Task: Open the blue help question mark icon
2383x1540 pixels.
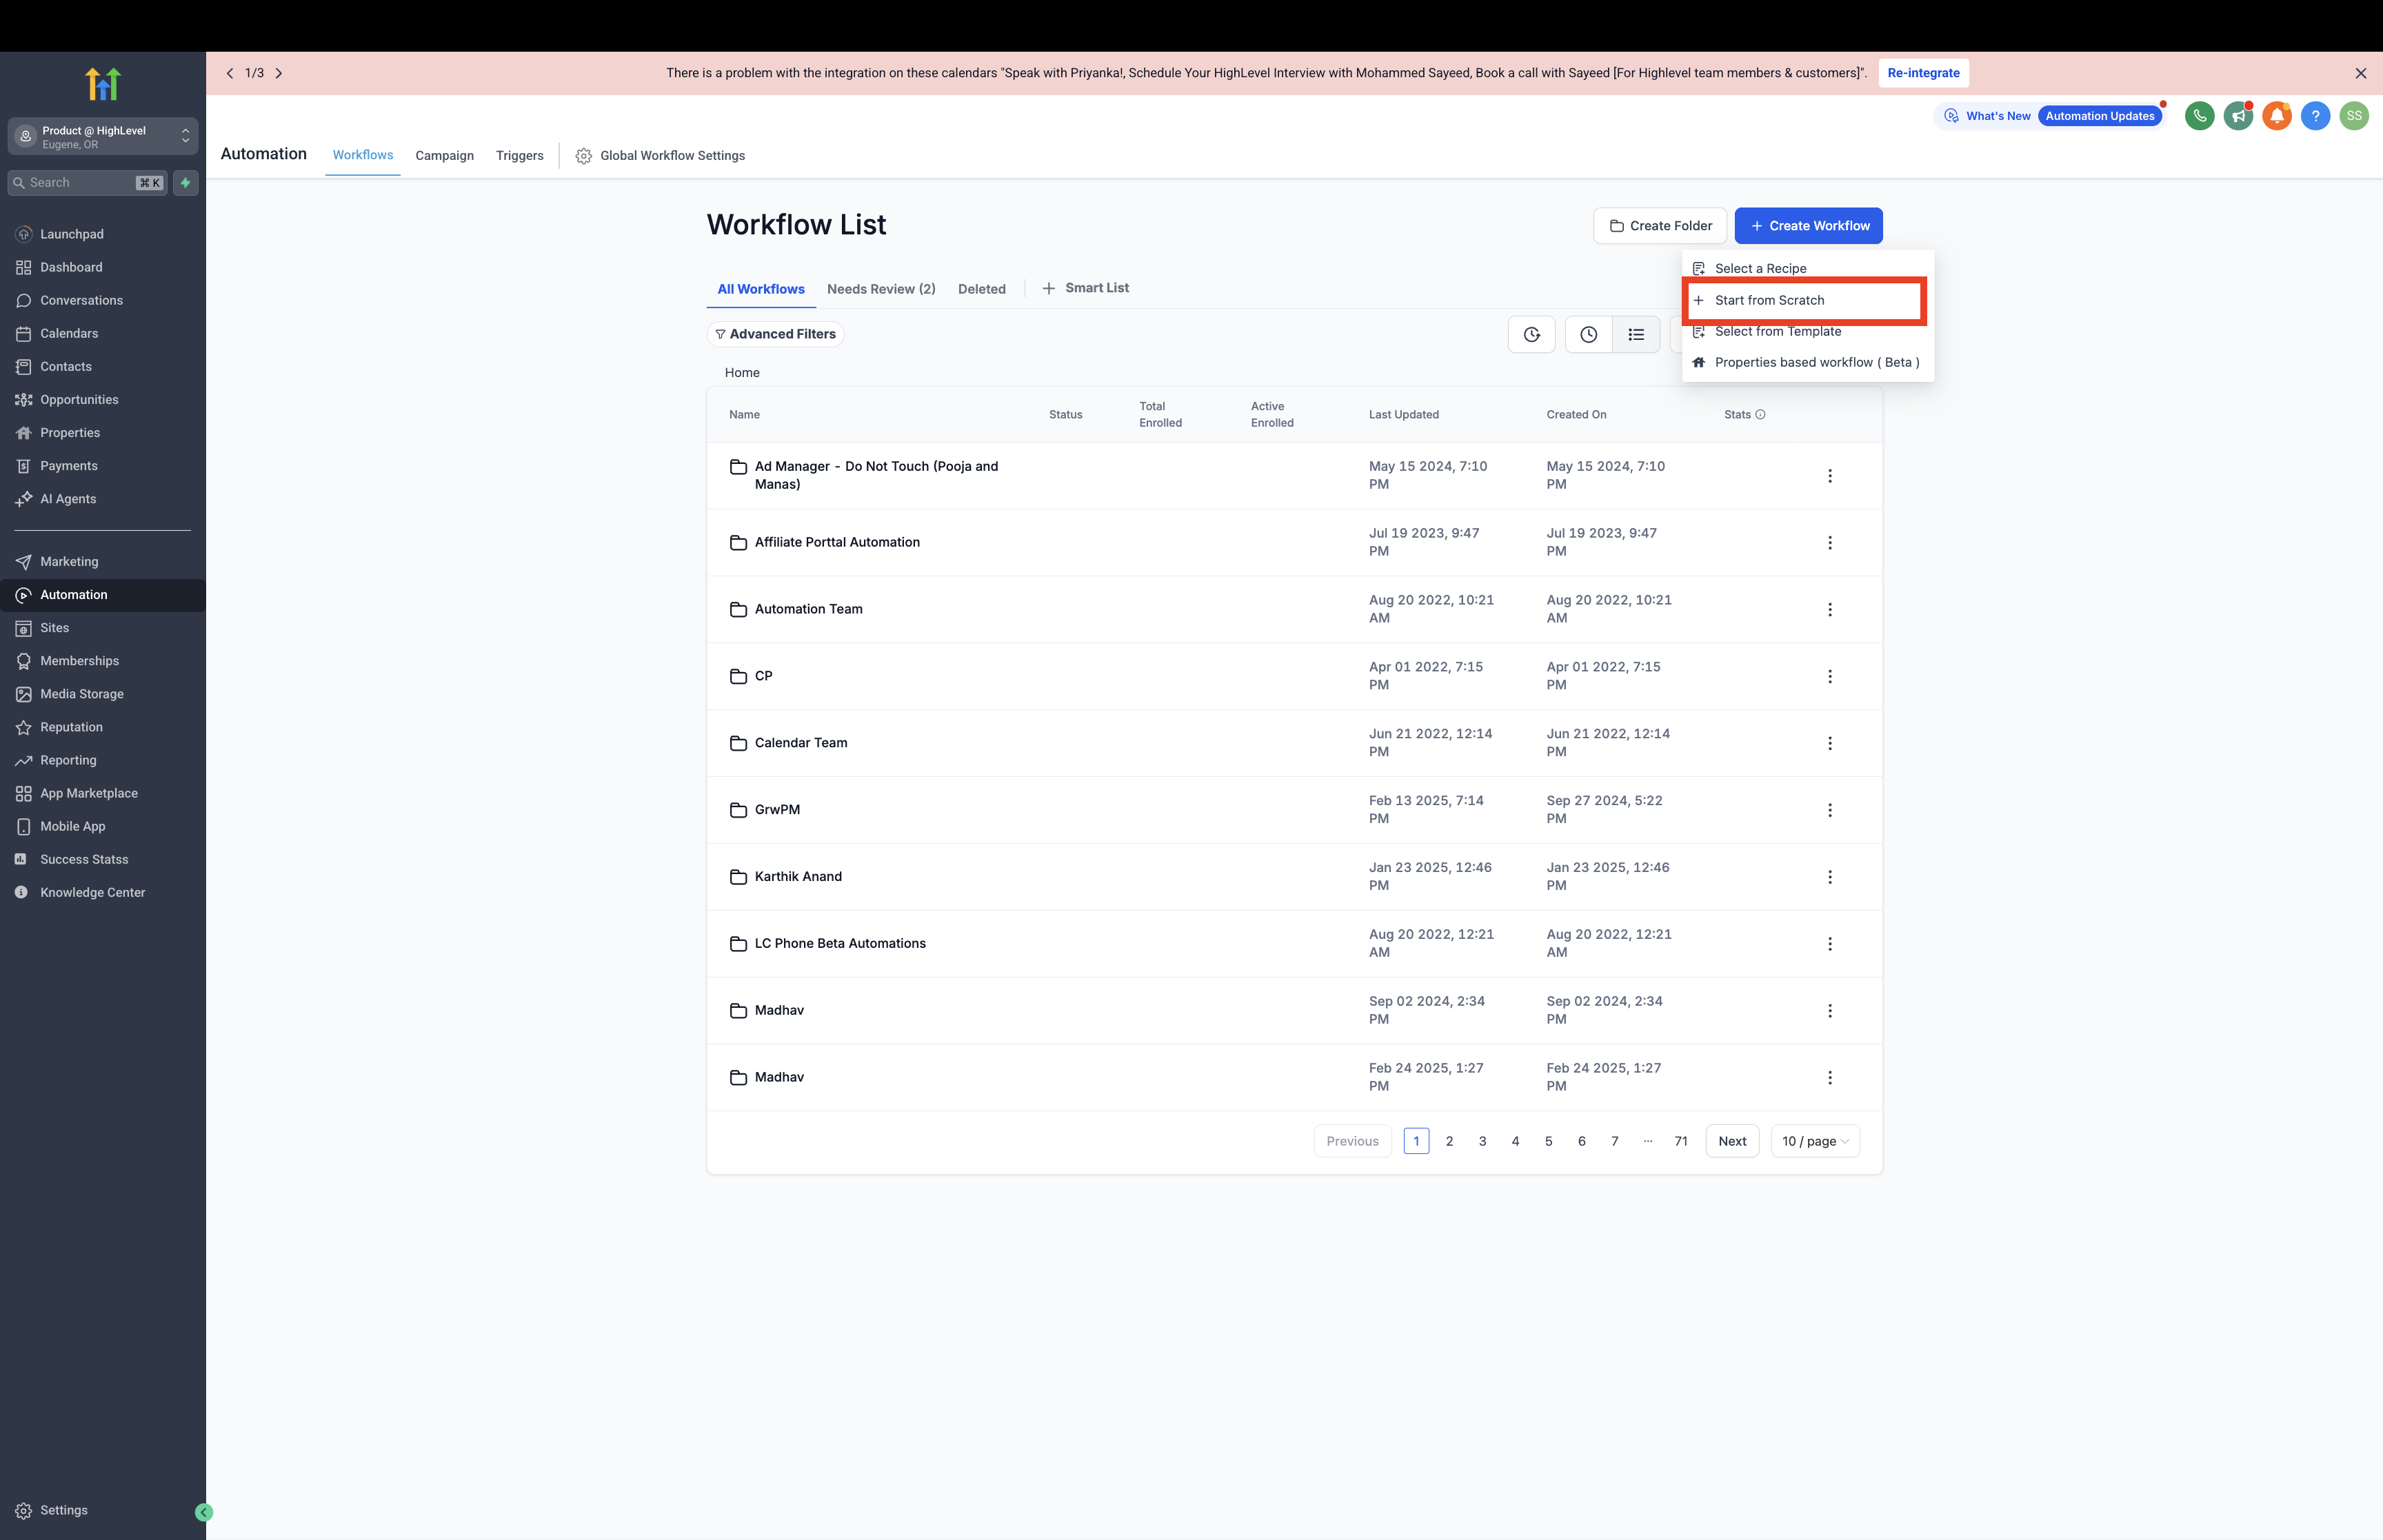Action: [x=2315, y=116]
